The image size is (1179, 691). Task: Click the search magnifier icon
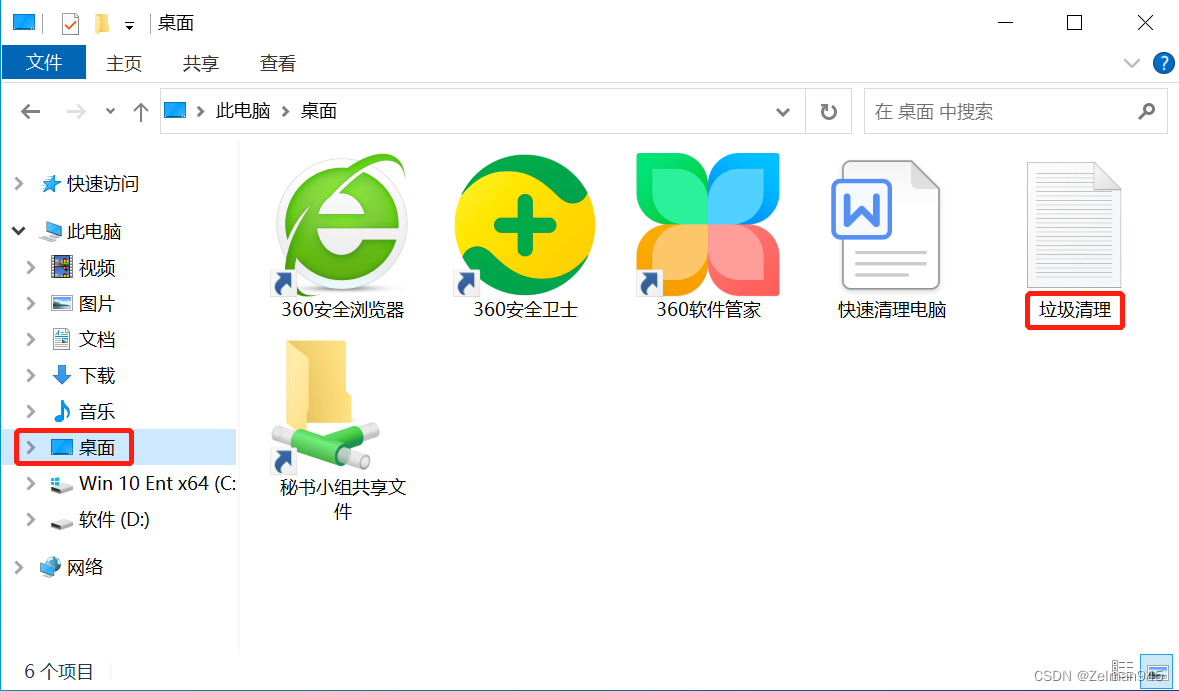1147,111
